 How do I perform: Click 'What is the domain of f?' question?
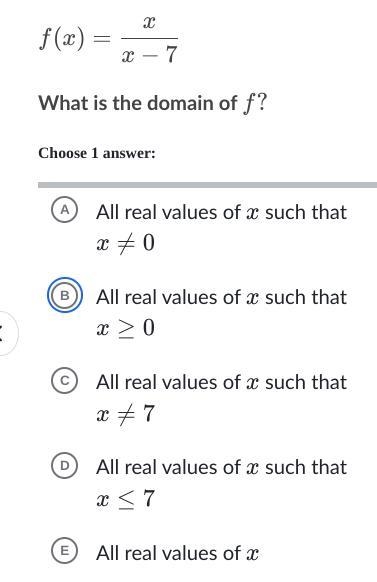pyautogui.click(x=153, y=103)
